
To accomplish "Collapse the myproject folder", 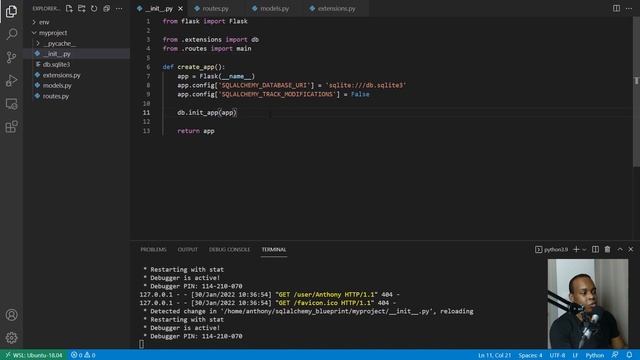I will 53,33.
